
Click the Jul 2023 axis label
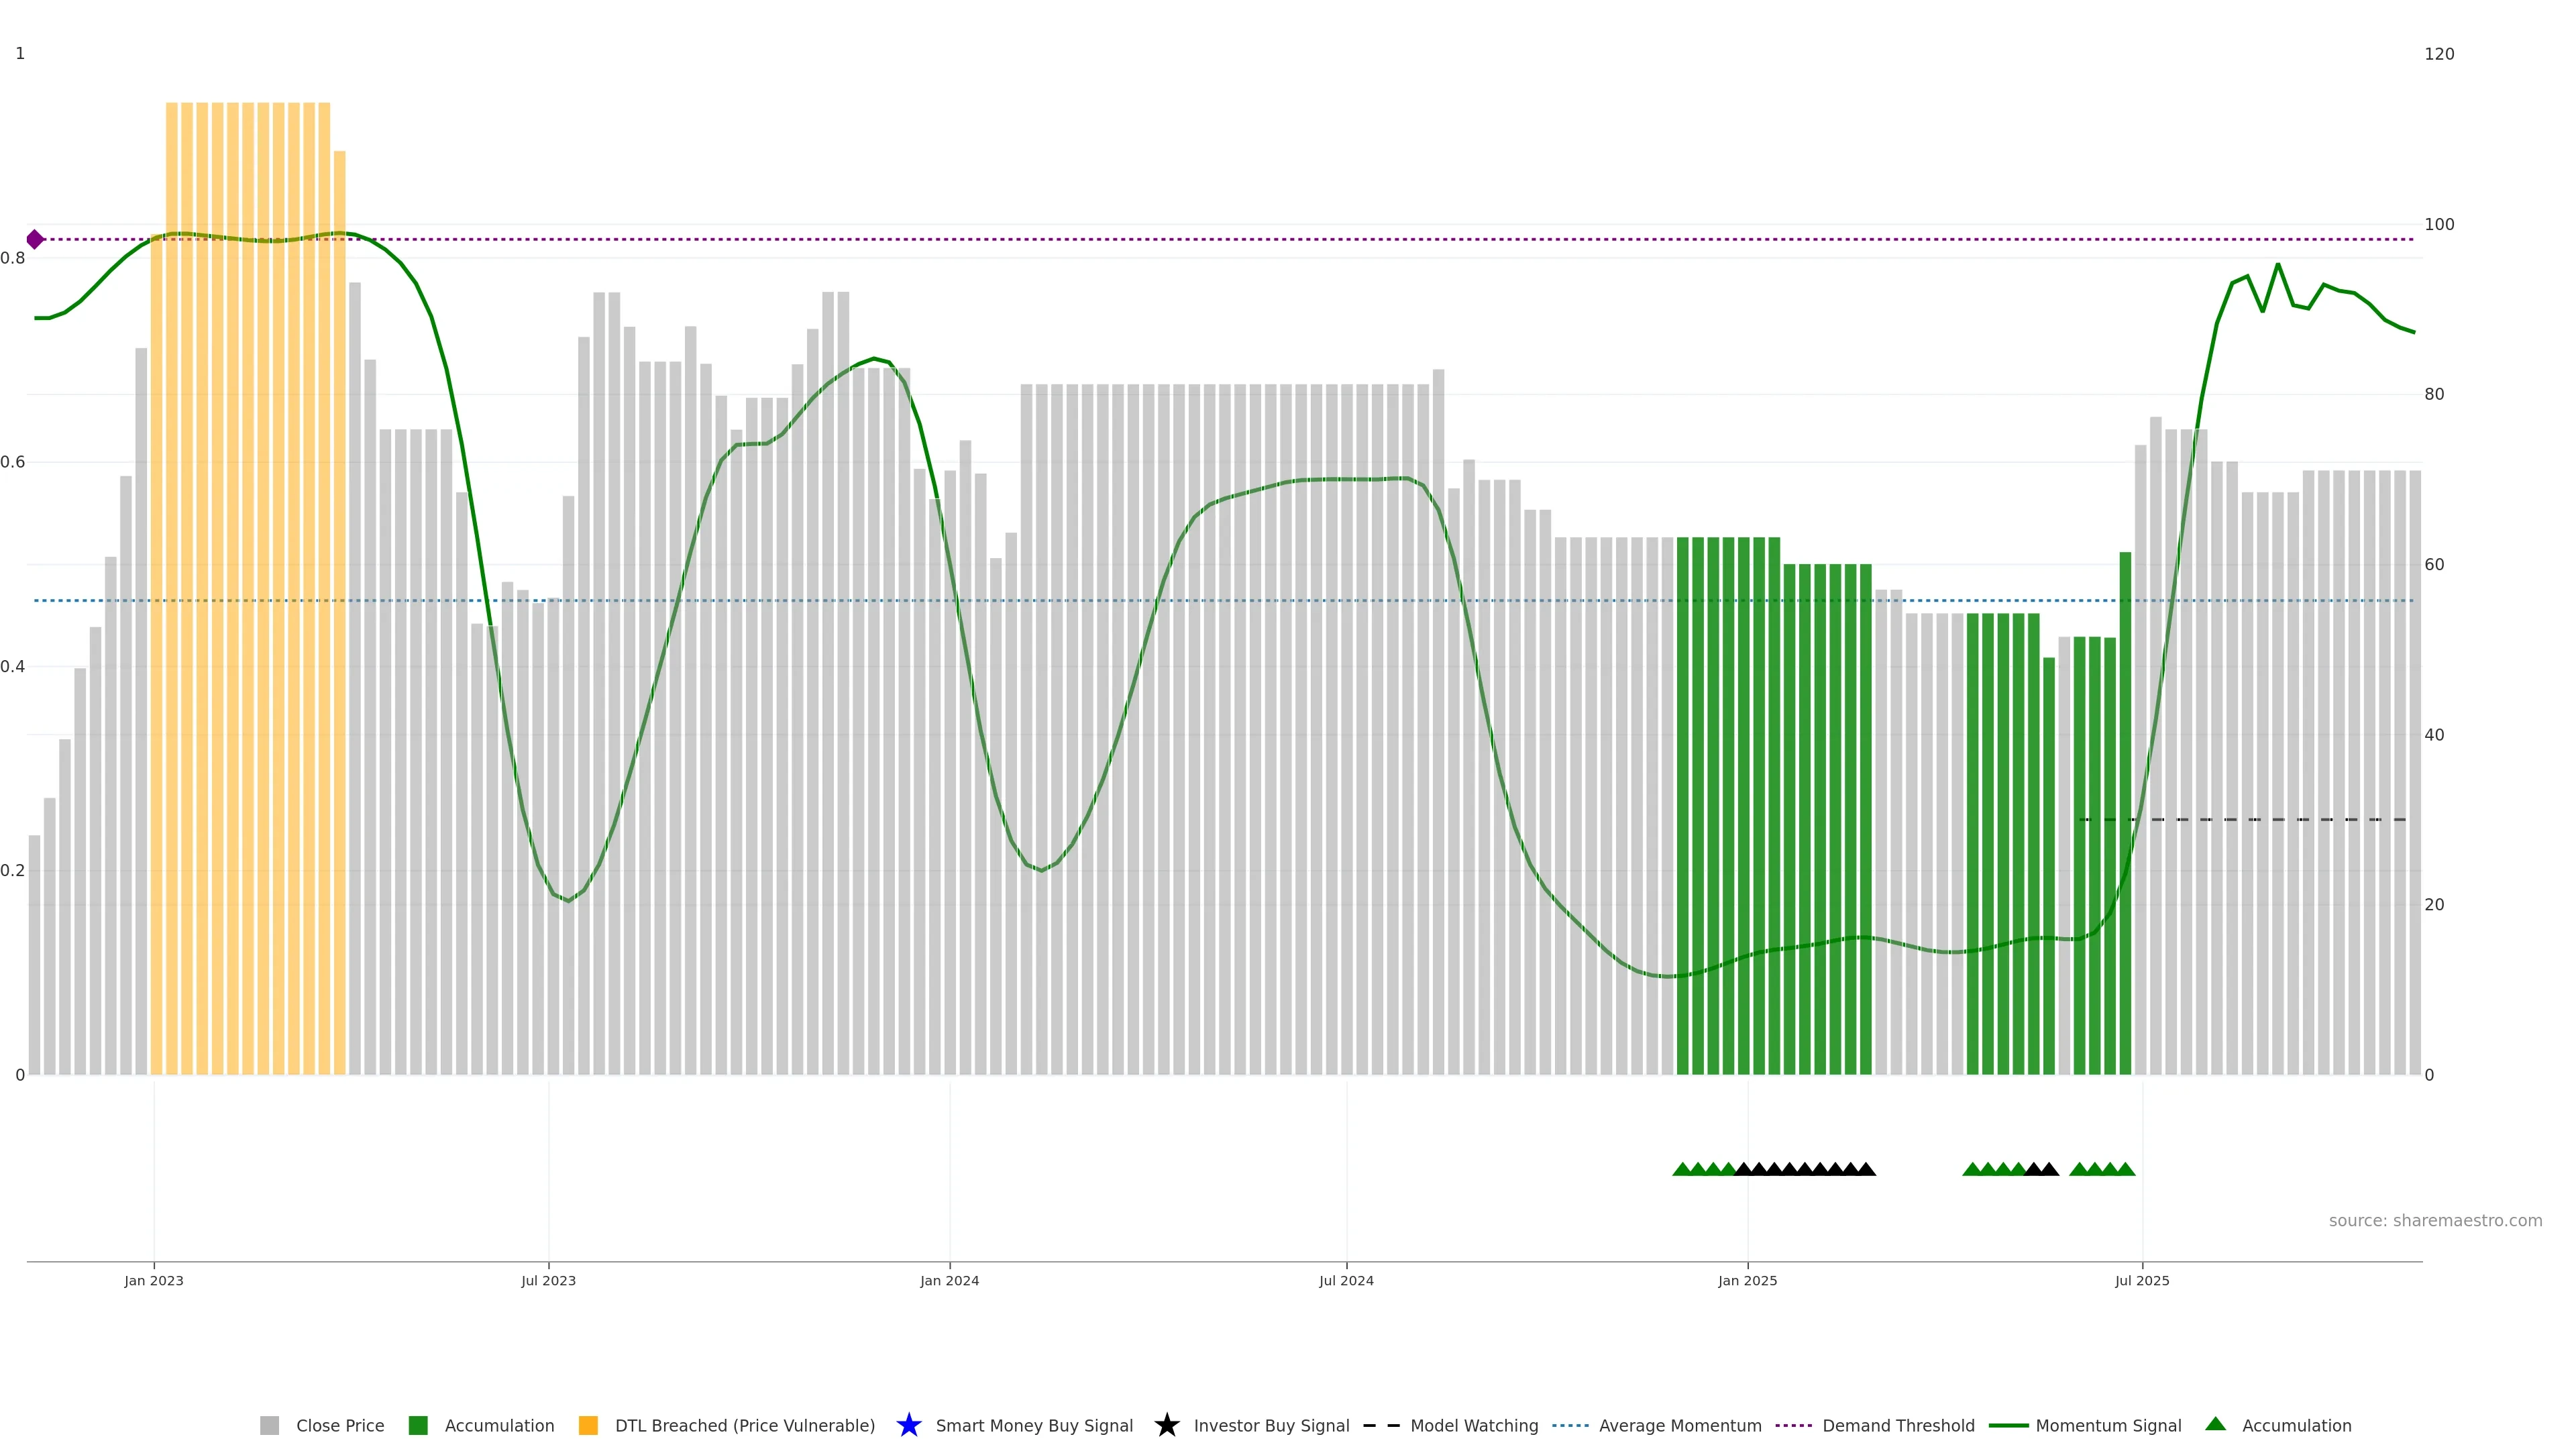coord(548,1280)
